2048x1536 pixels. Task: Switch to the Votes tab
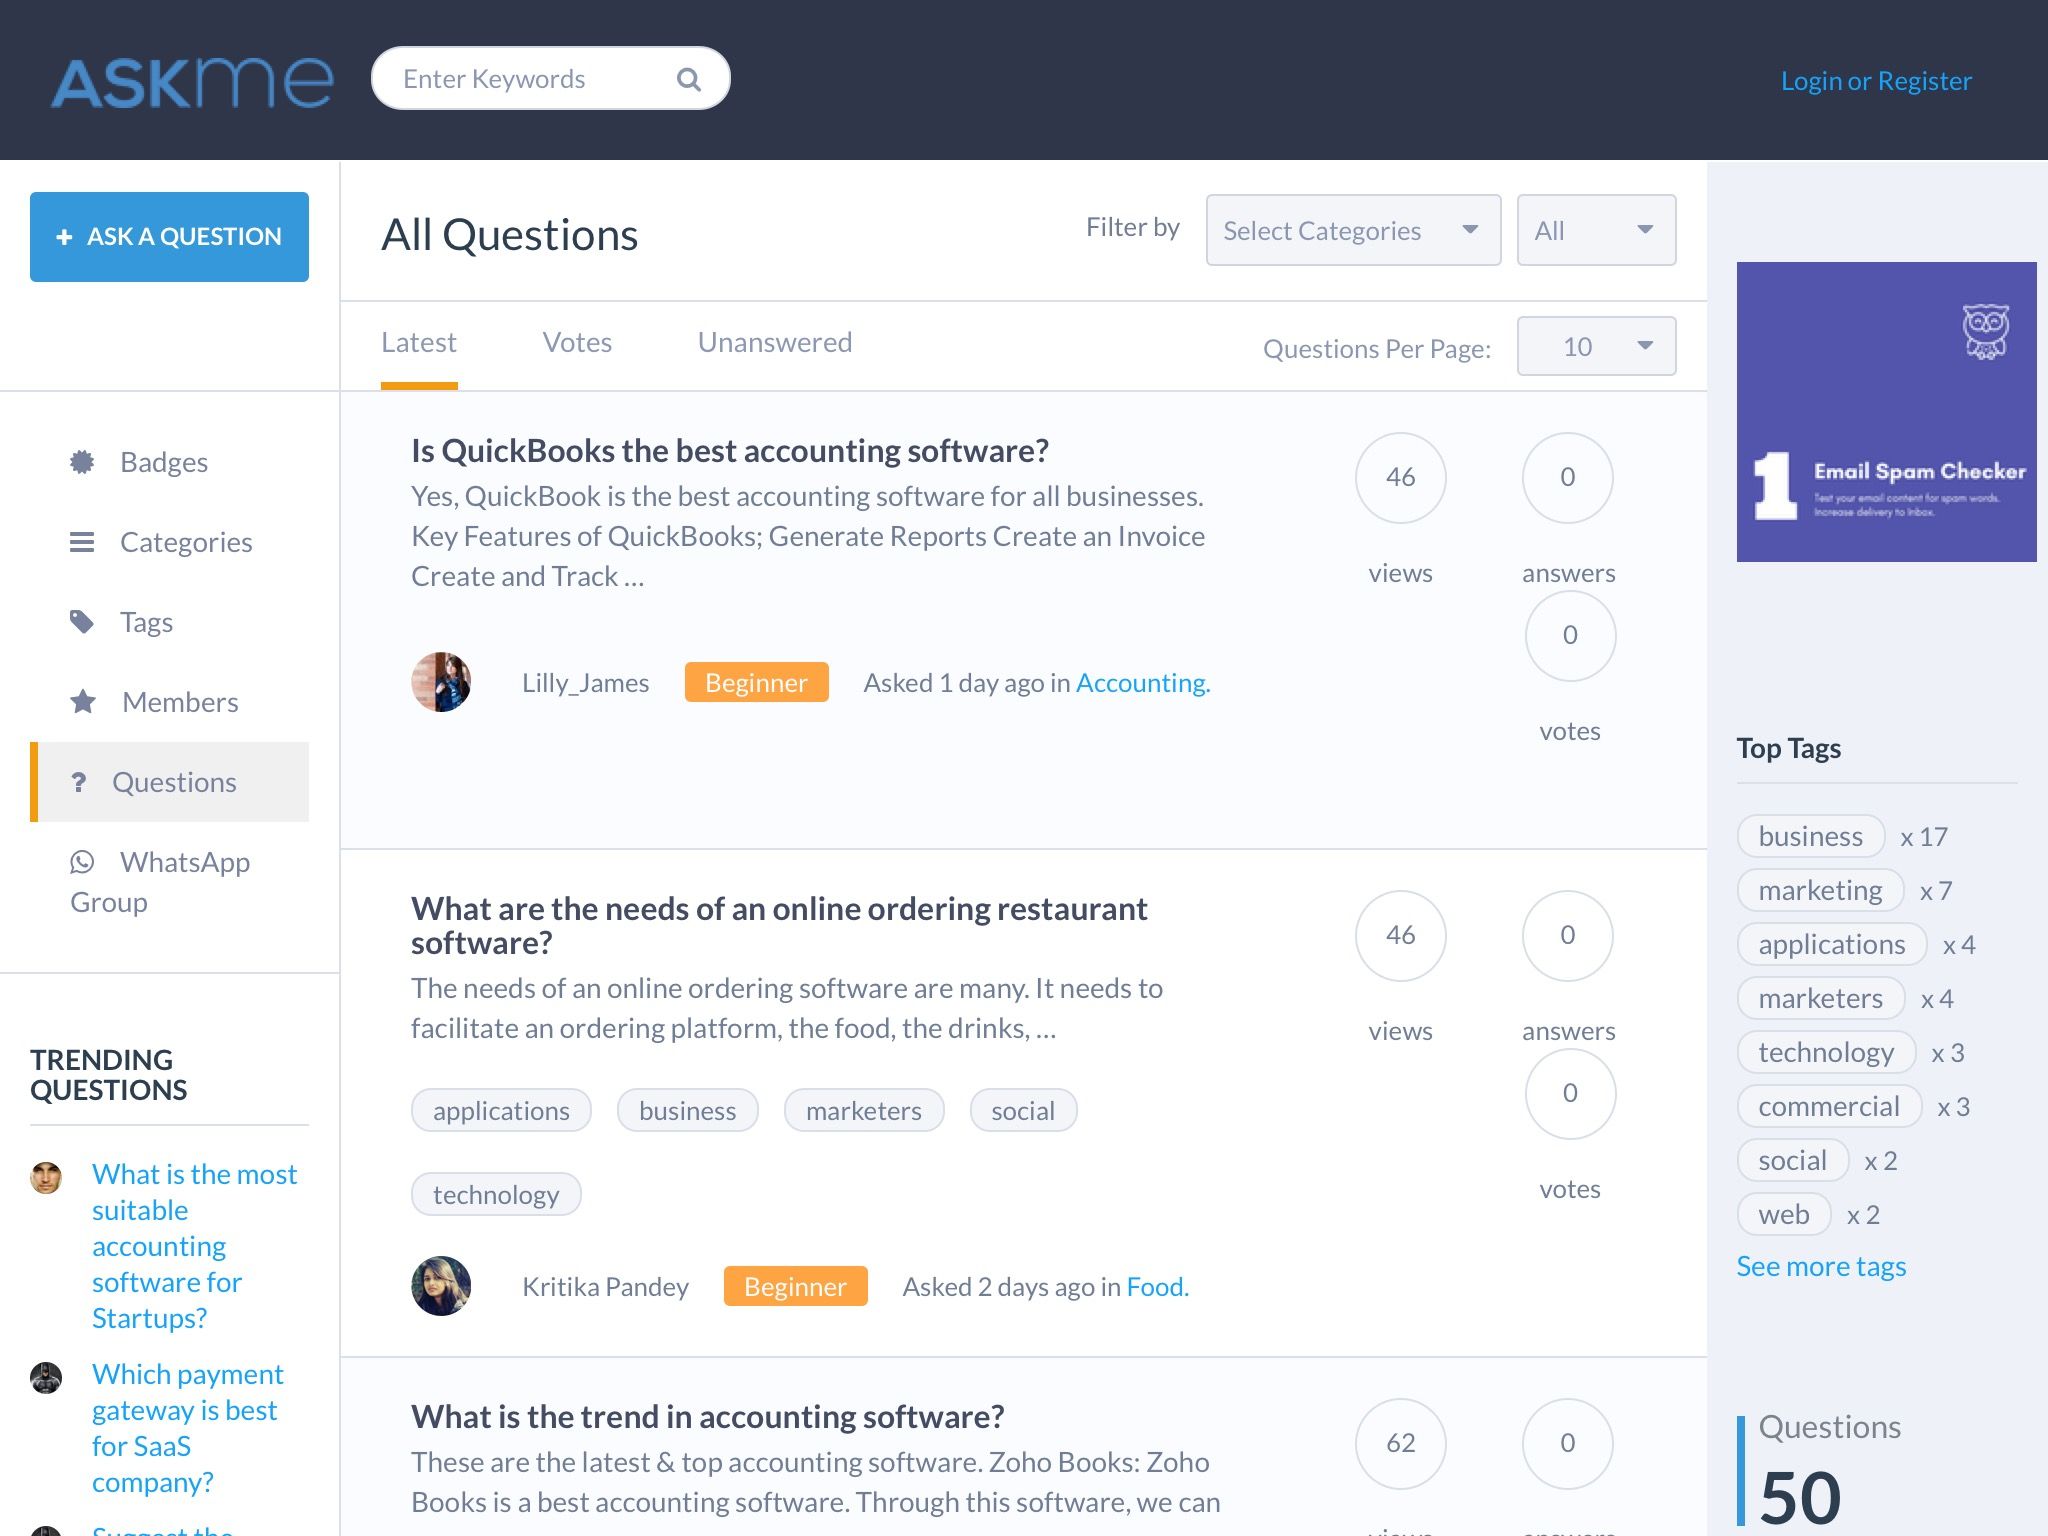577,343
